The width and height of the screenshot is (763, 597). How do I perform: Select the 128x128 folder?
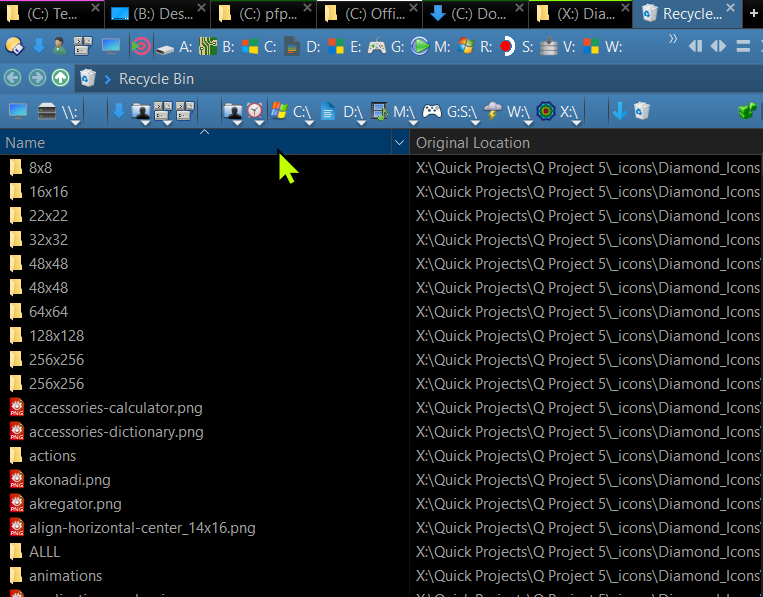[56, 336]
